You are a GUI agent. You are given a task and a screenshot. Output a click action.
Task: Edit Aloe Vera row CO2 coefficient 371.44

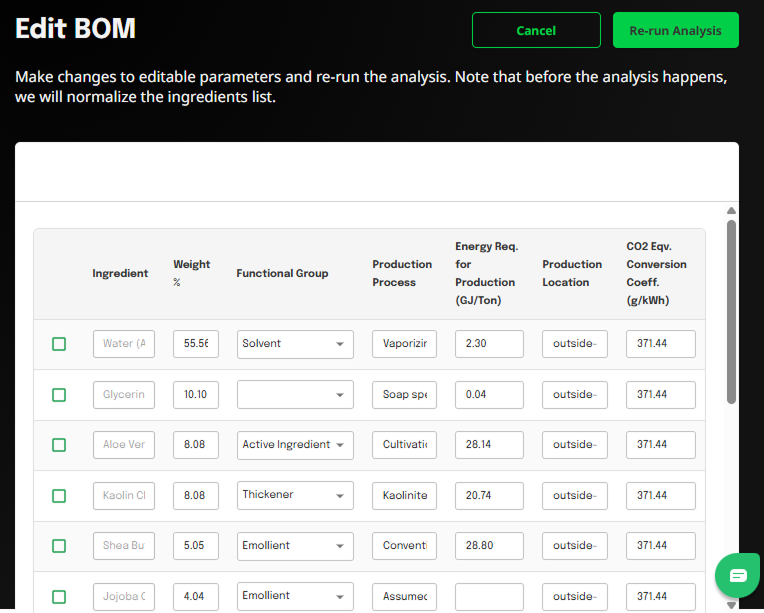661,445
